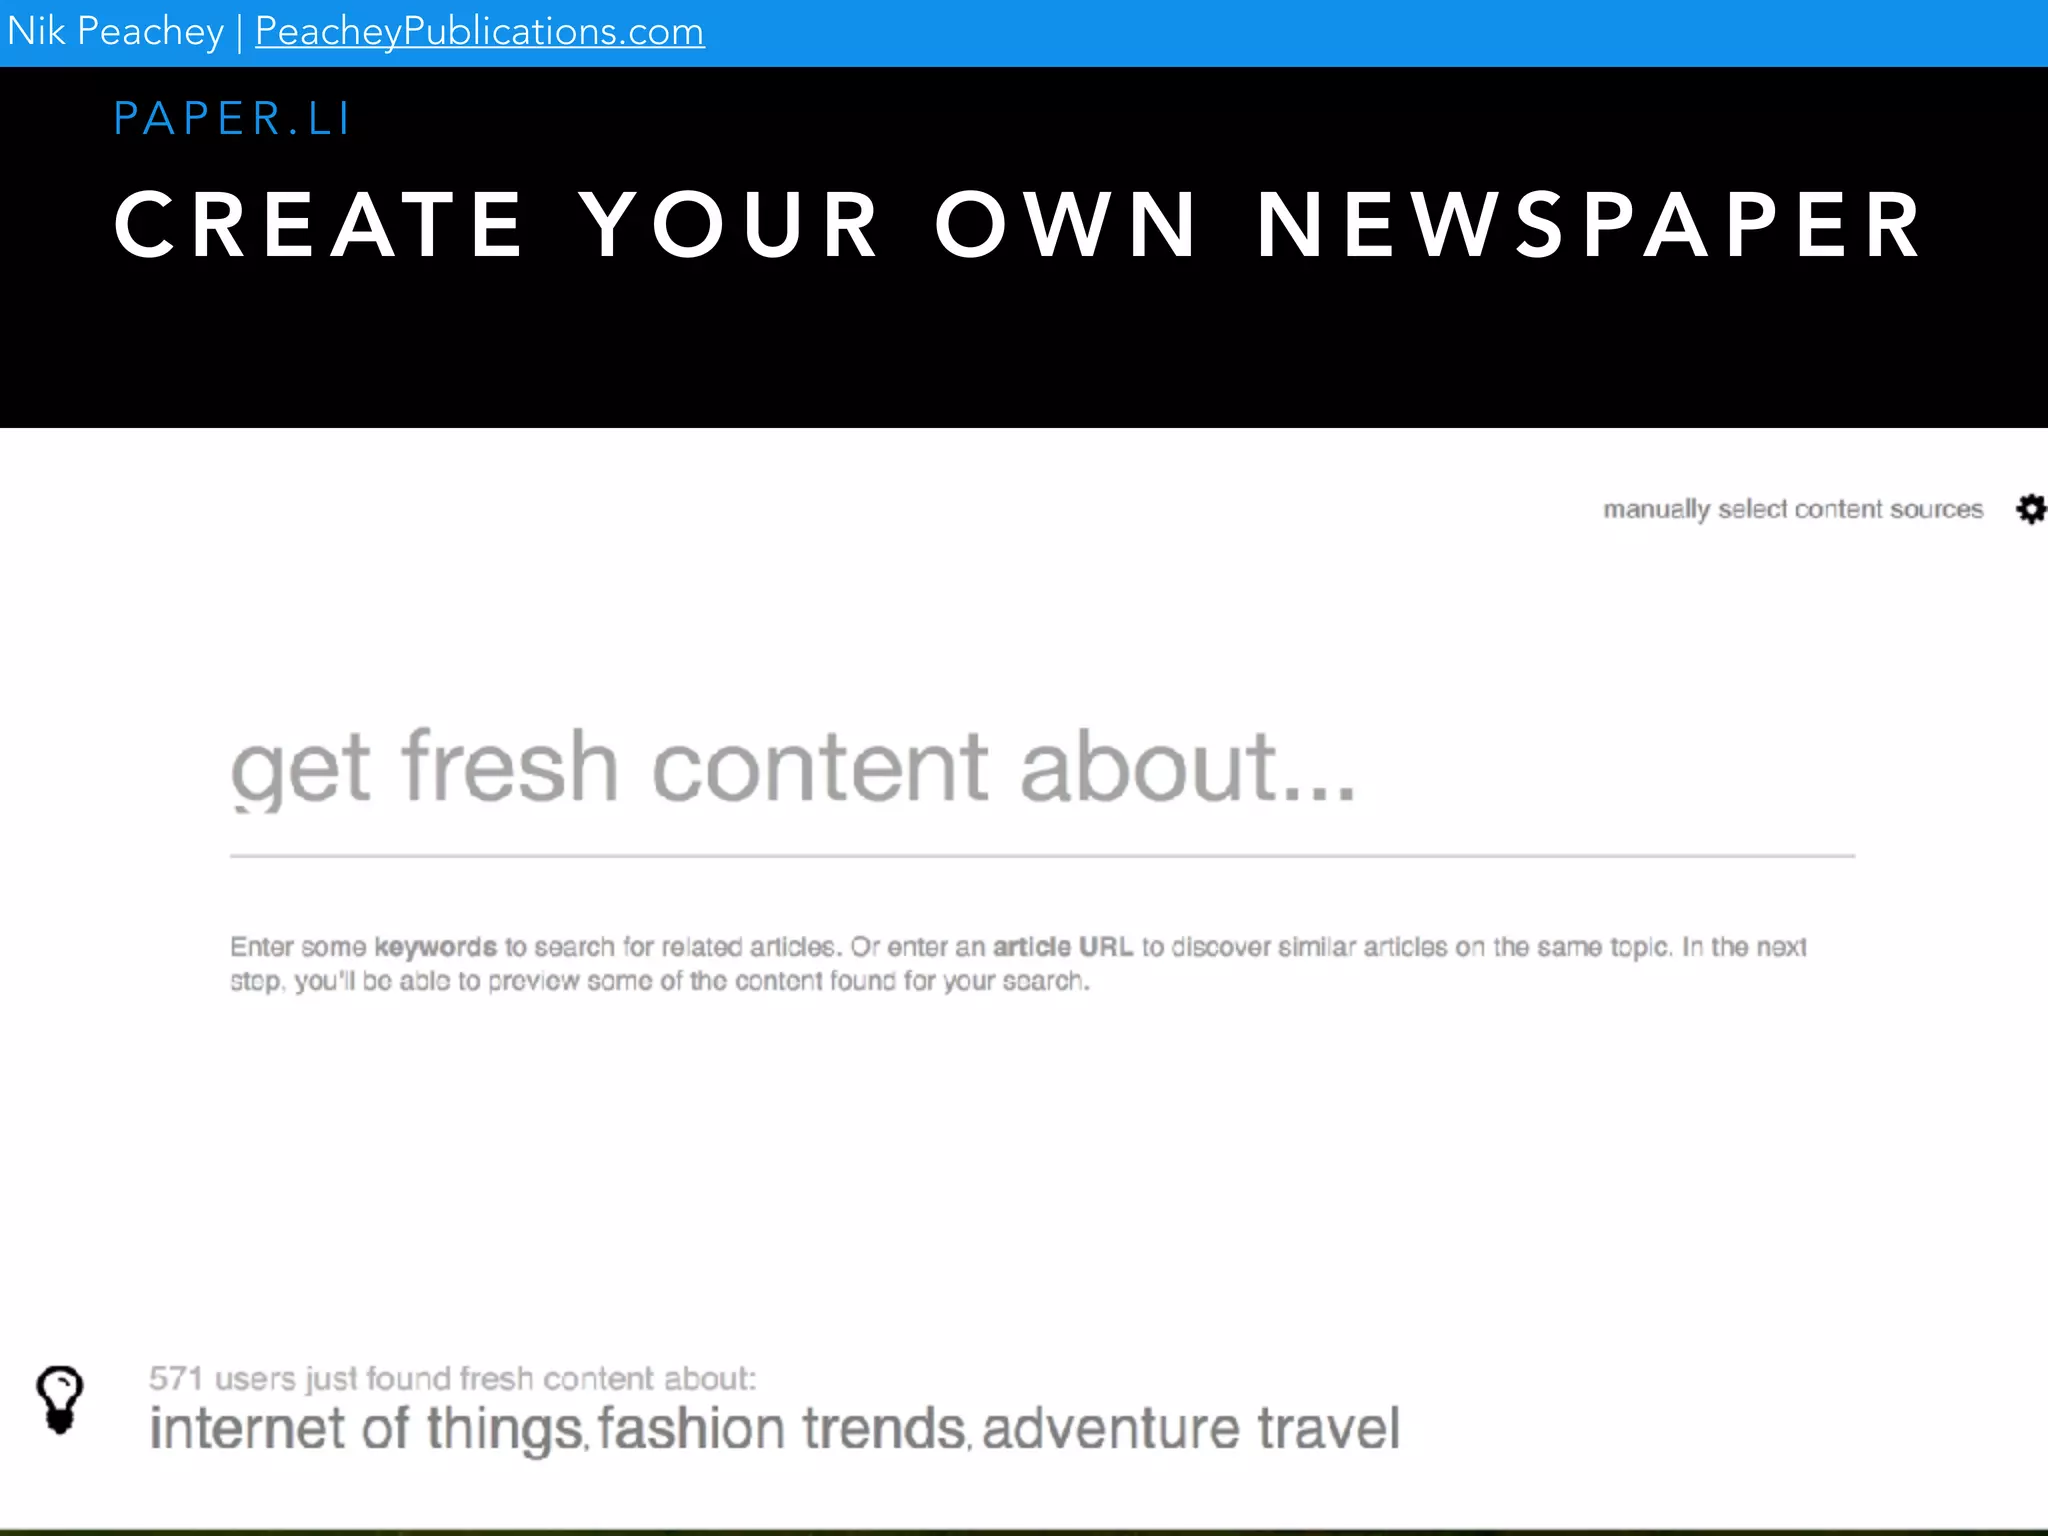Click 'Enter some' at the instruction start

pos(297,947)
